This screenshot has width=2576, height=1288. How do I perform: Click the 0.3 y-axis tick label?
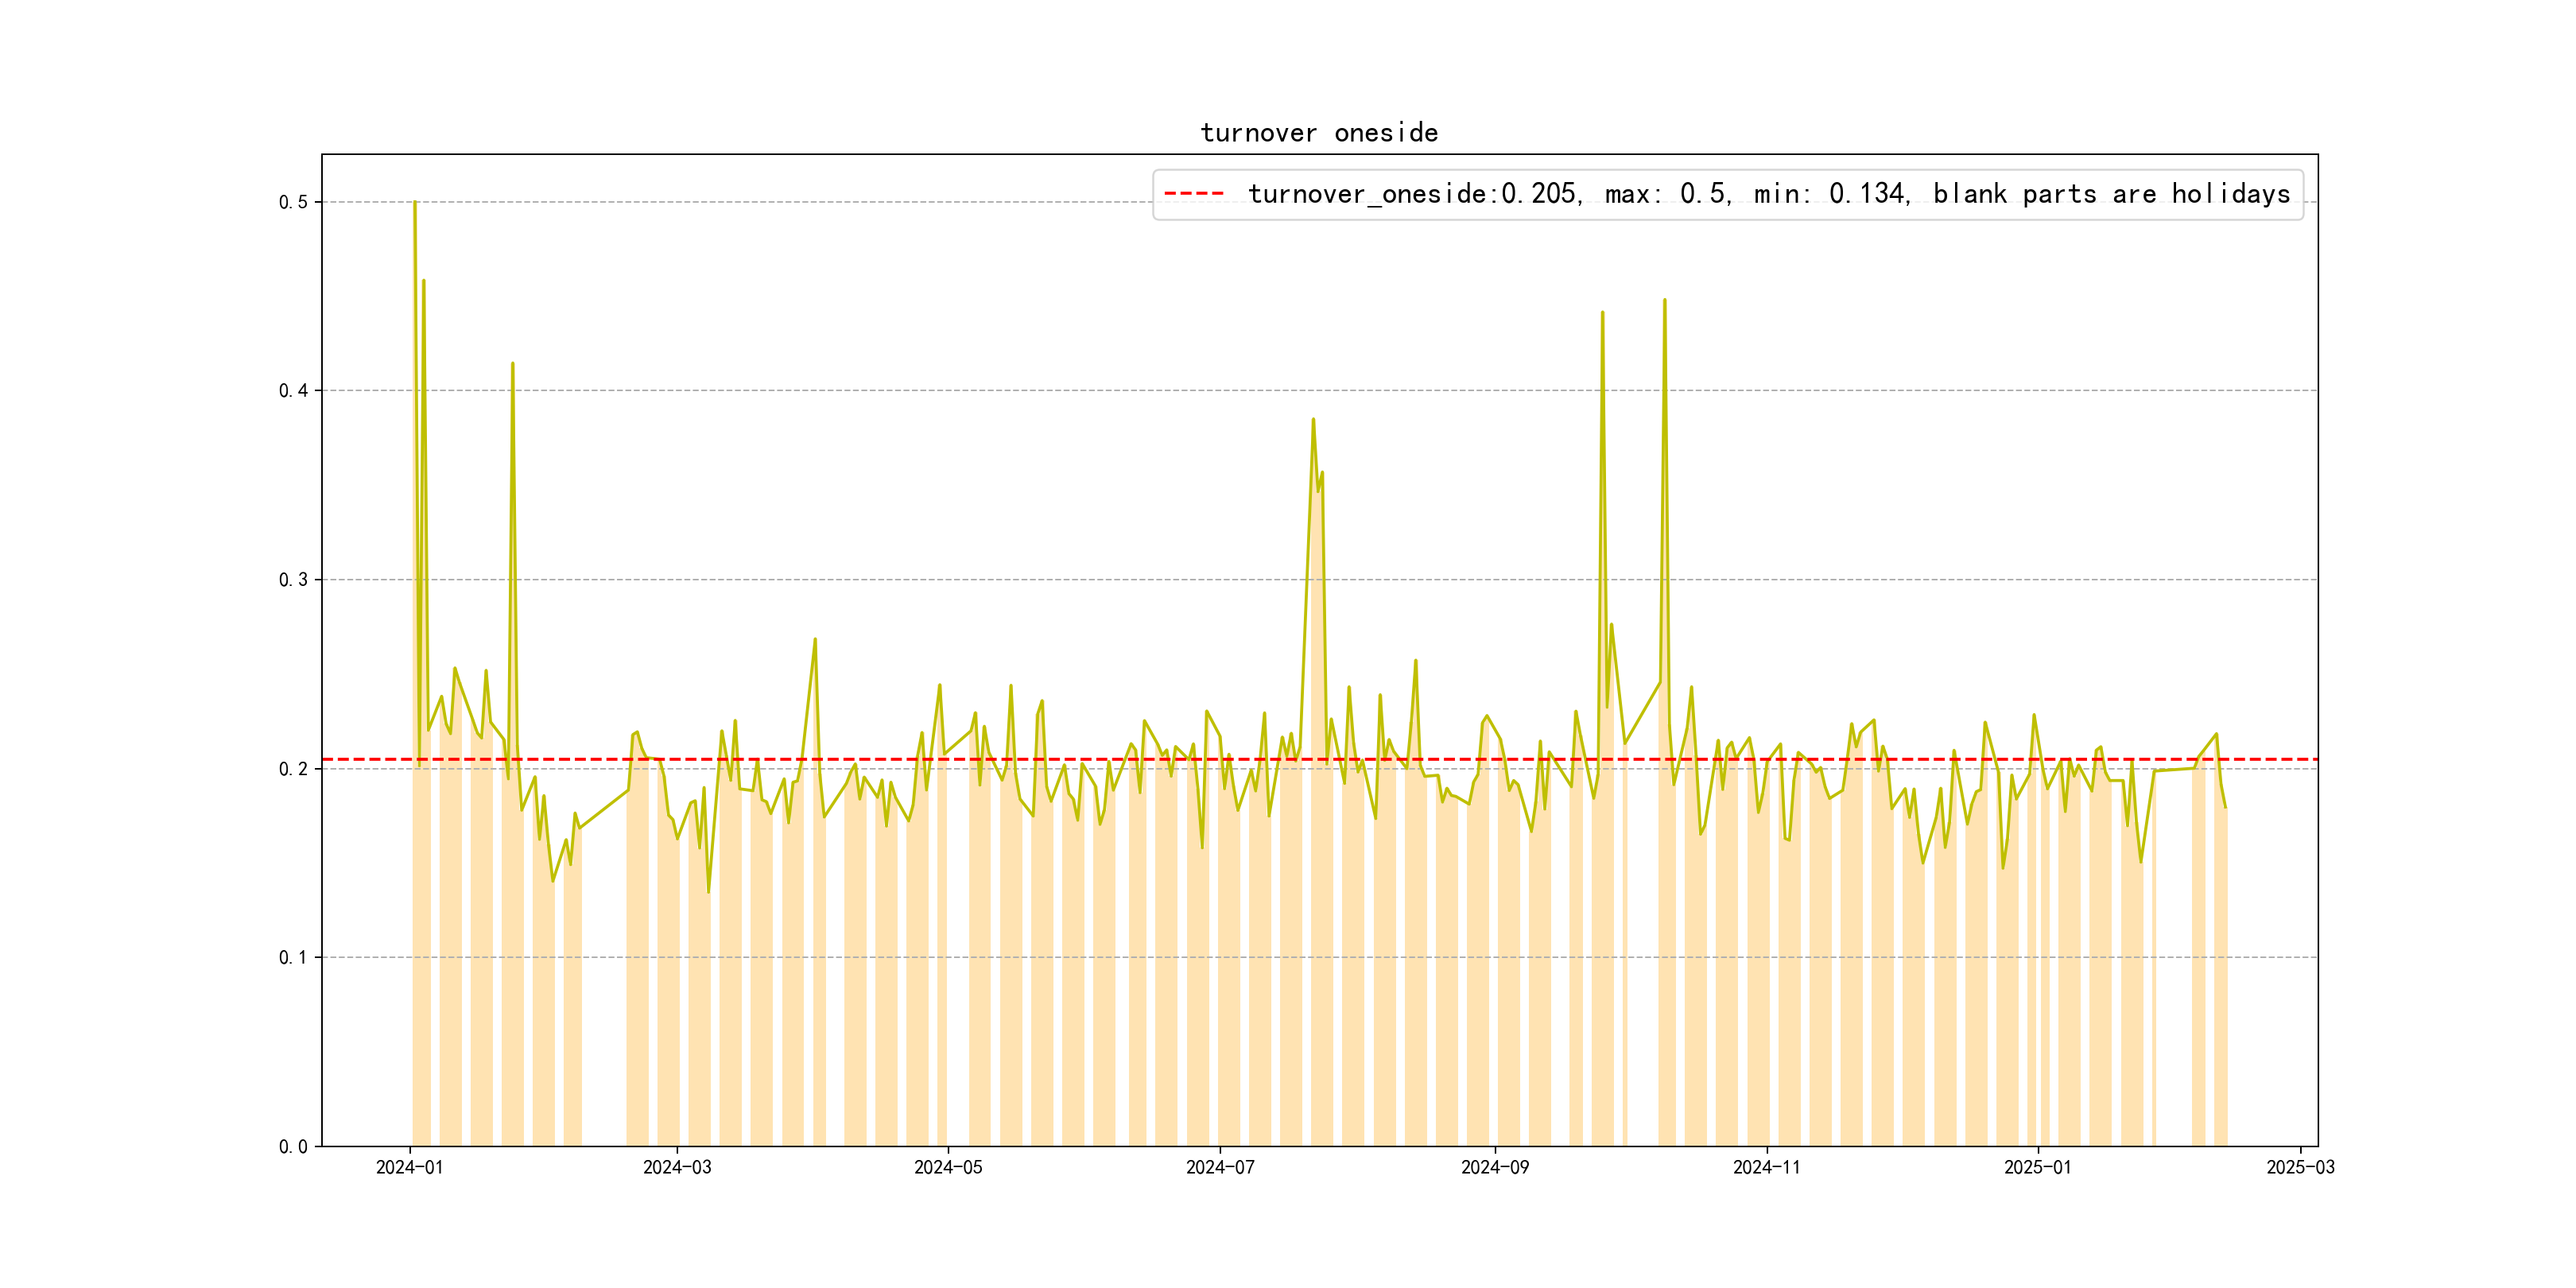(293, 580)
